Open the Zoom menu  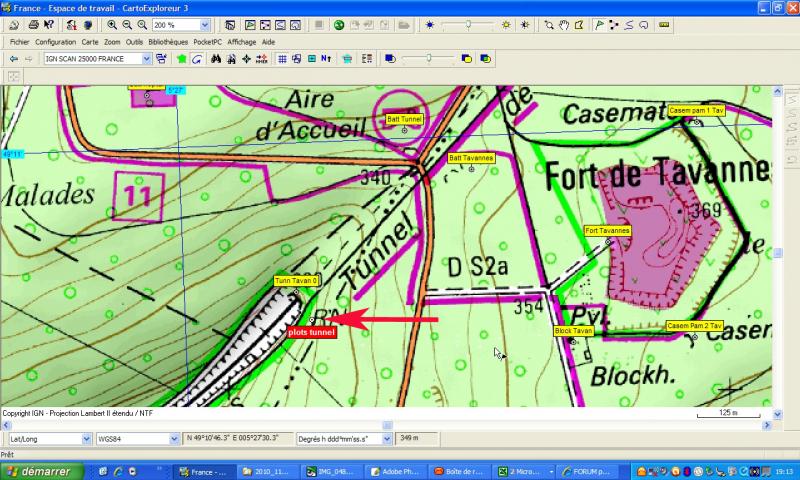coord(112,42)
